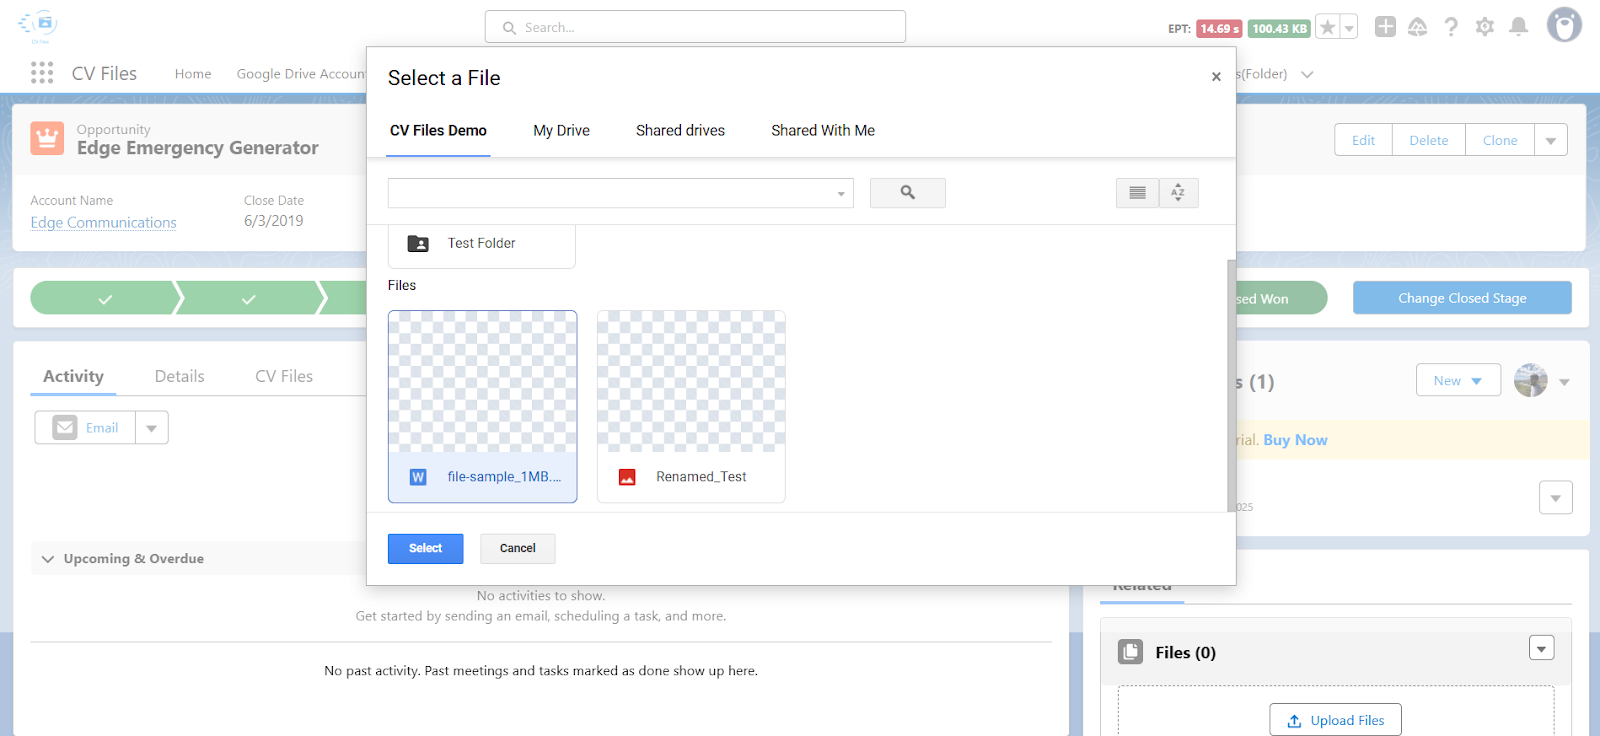
Task: Click the Word document icon
Action: 418,477
